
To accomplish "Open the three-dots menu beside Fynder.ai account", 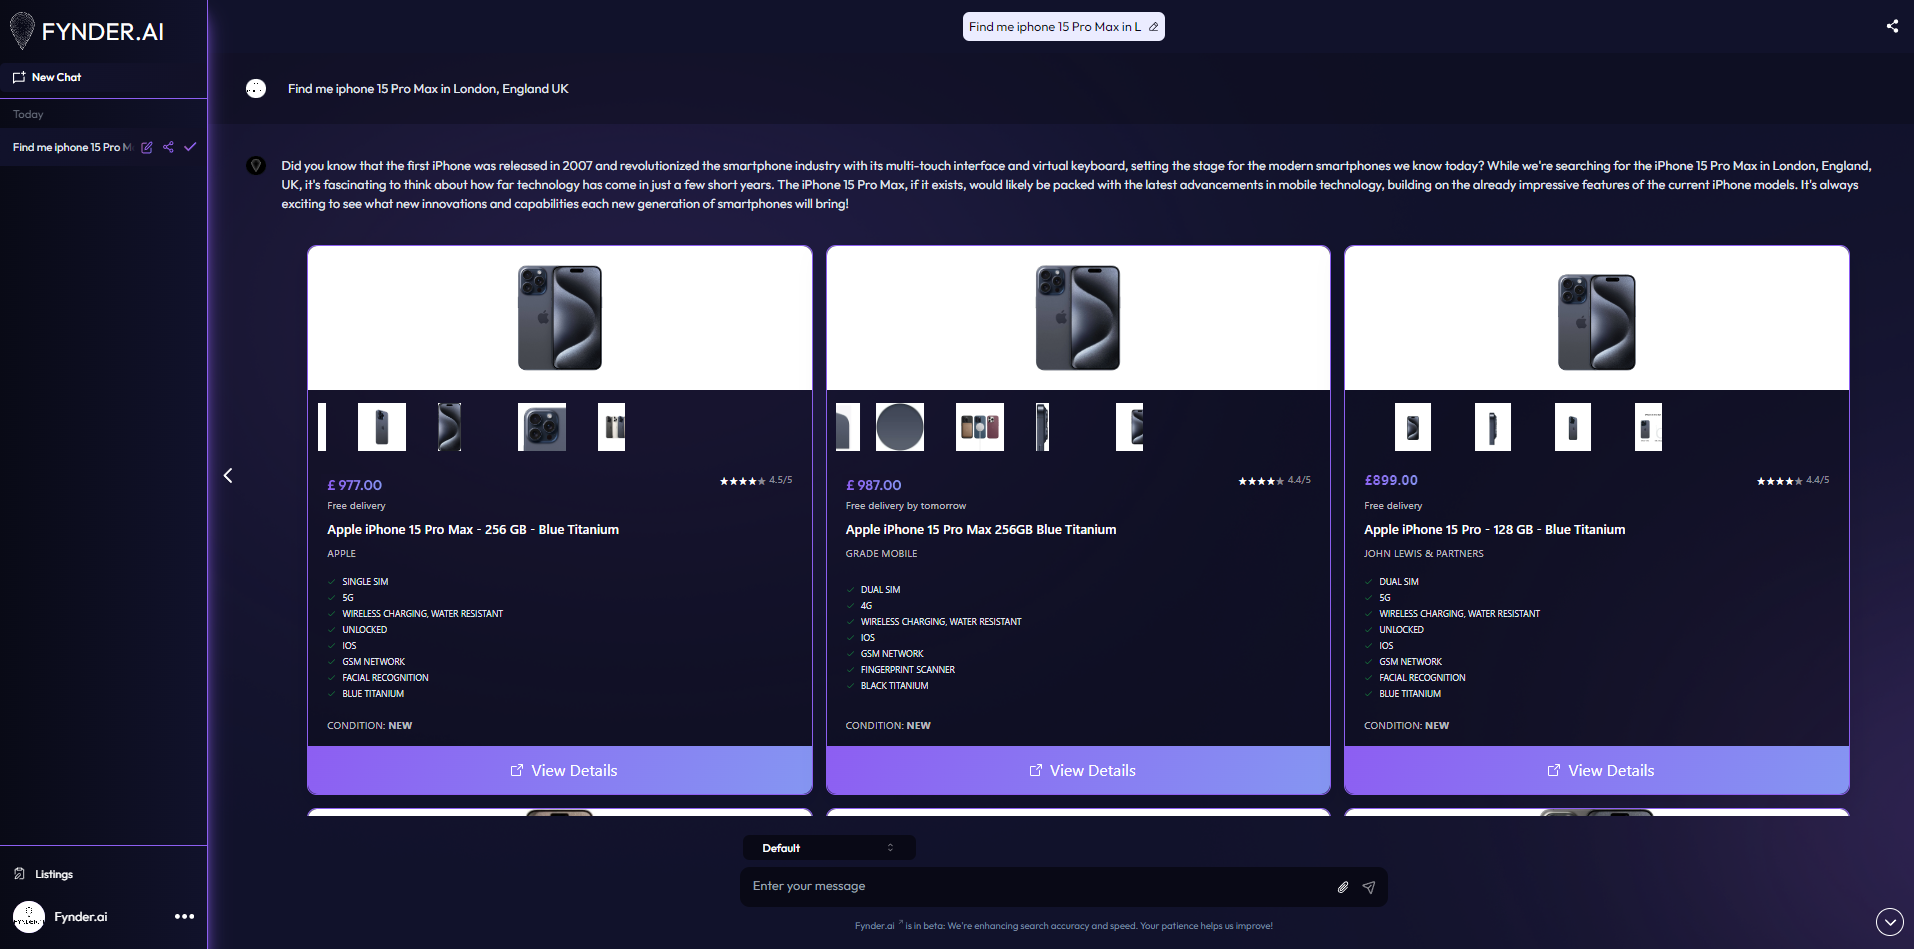I will click(185, 916).
